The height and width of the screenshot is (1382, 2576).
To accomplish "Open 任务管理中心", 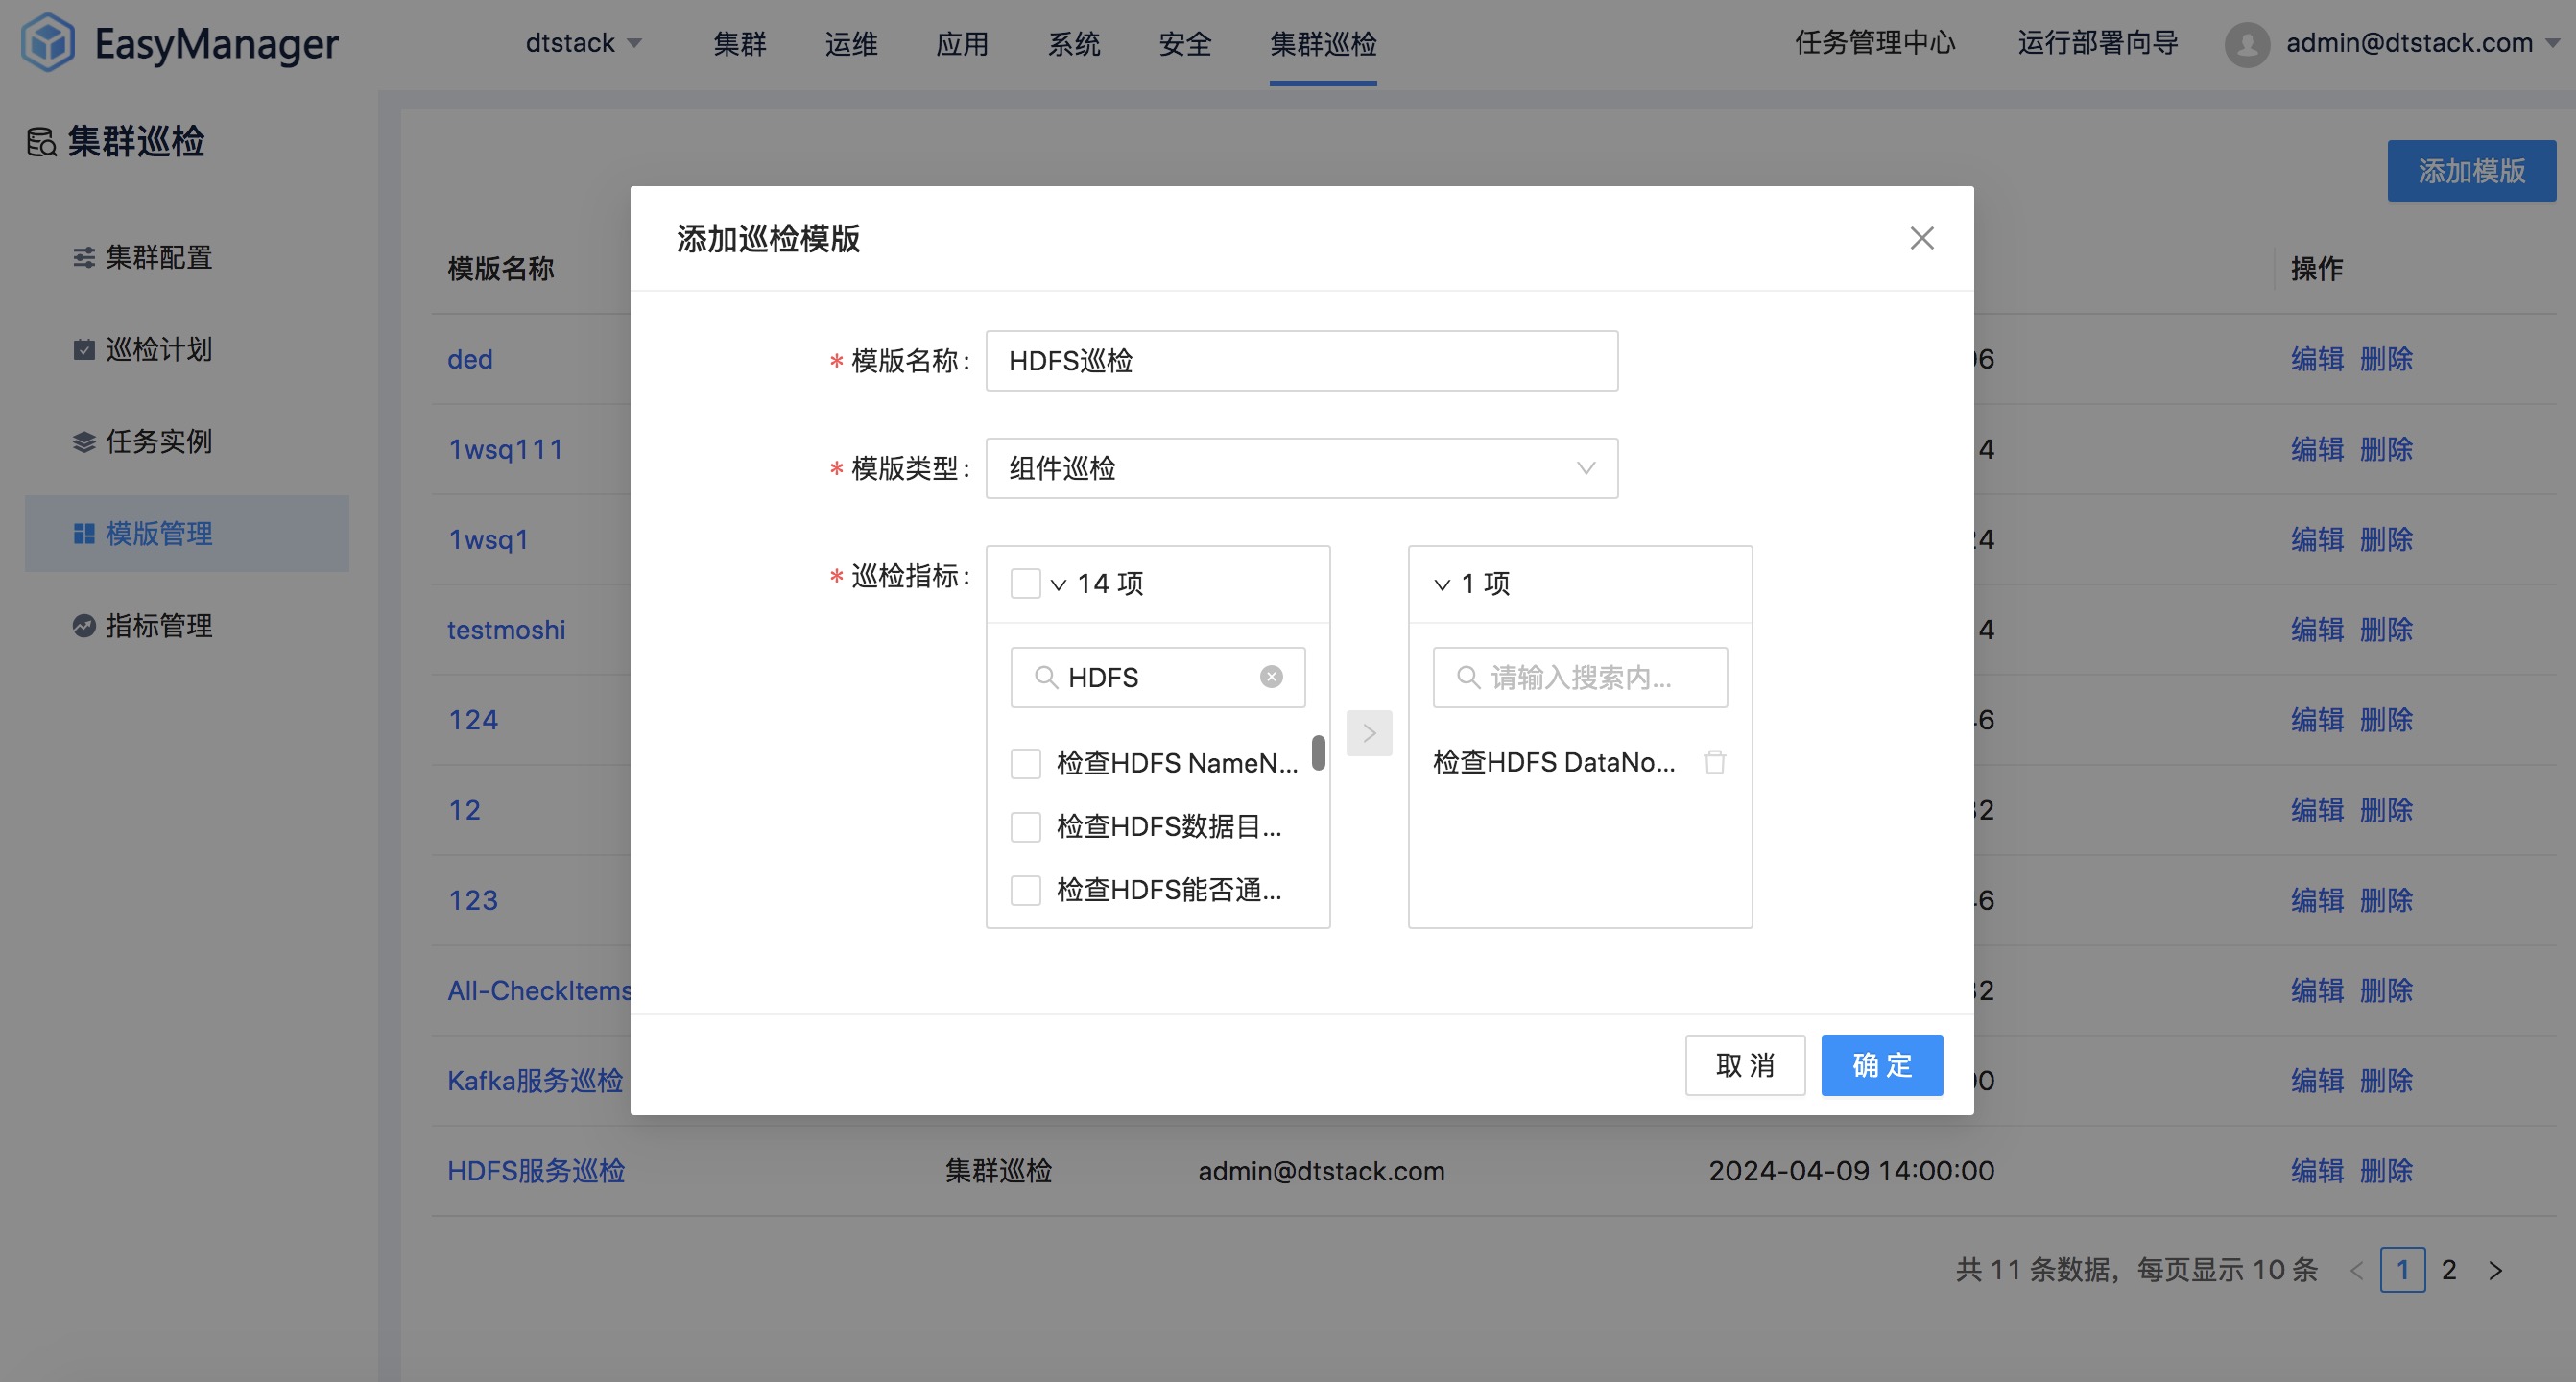I will pos(1875,43).
